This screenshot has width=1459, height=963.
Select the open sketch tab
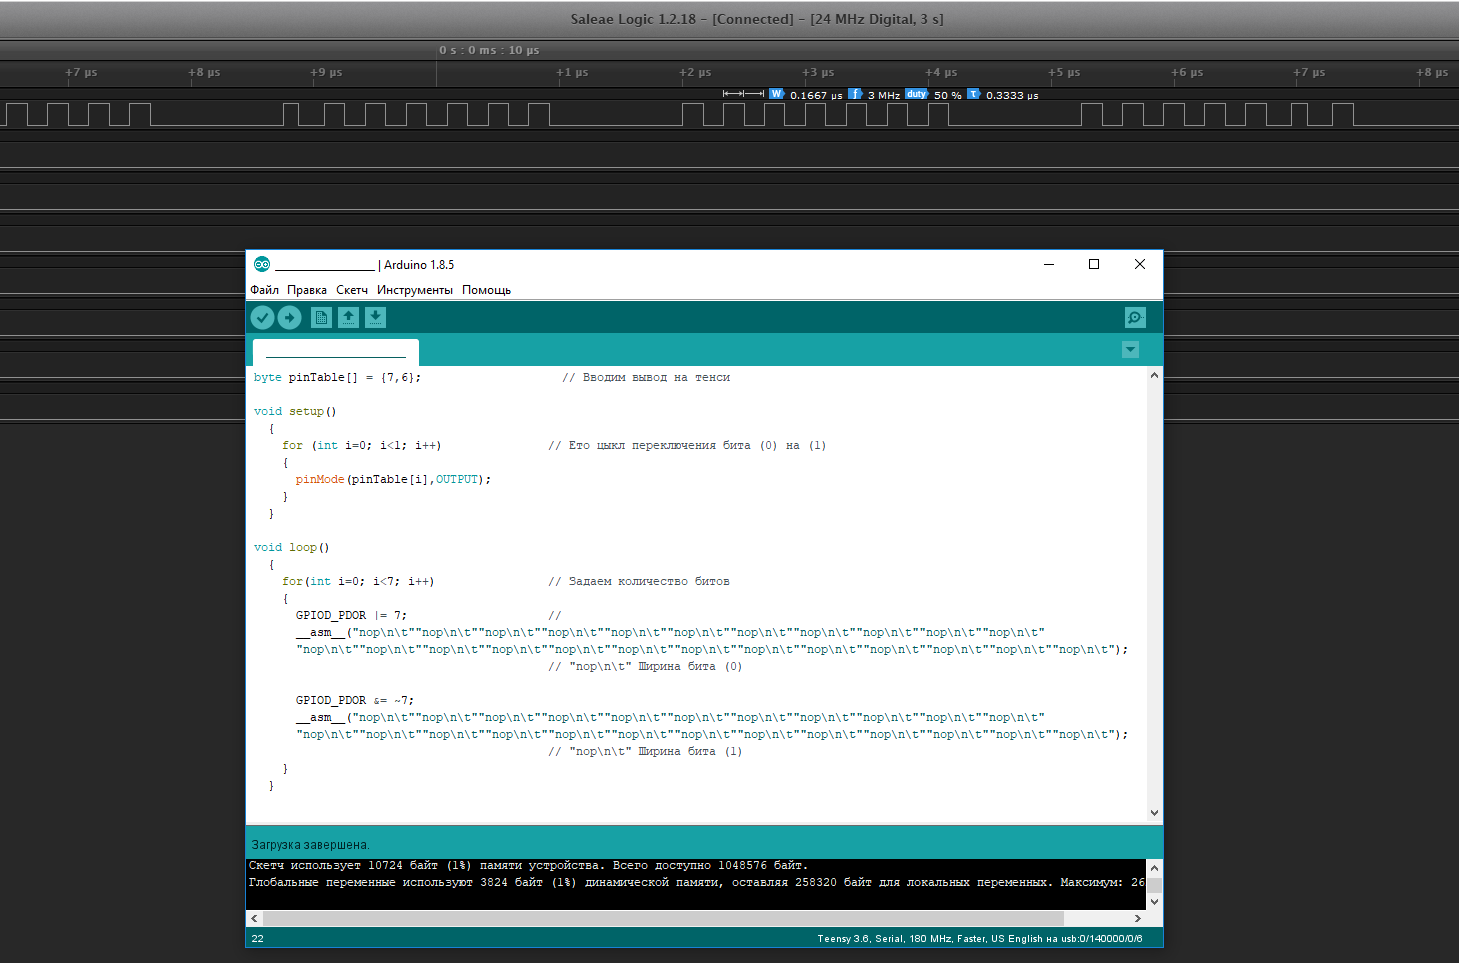pyautogui.click(x=336, y=353)
